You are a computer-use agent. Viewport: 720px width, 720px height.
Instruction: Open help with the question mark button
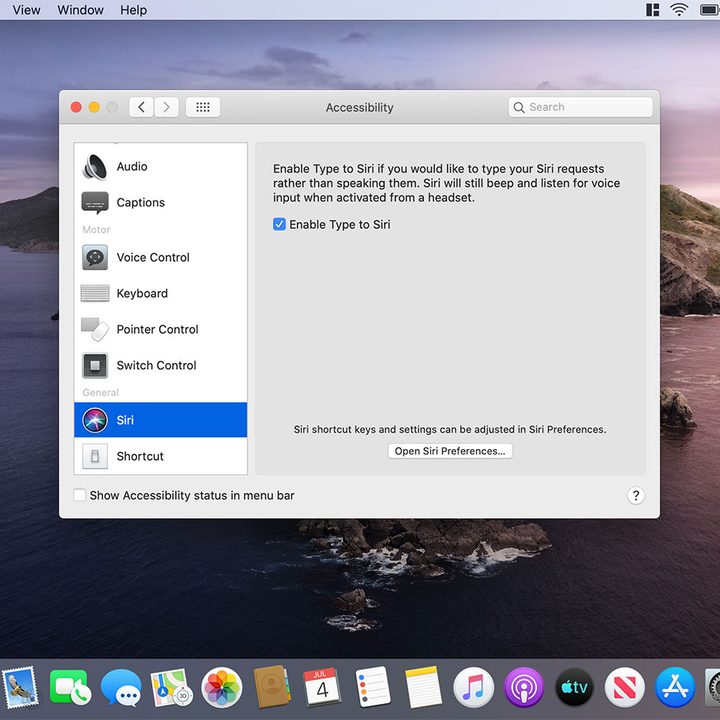coord(636,495)
